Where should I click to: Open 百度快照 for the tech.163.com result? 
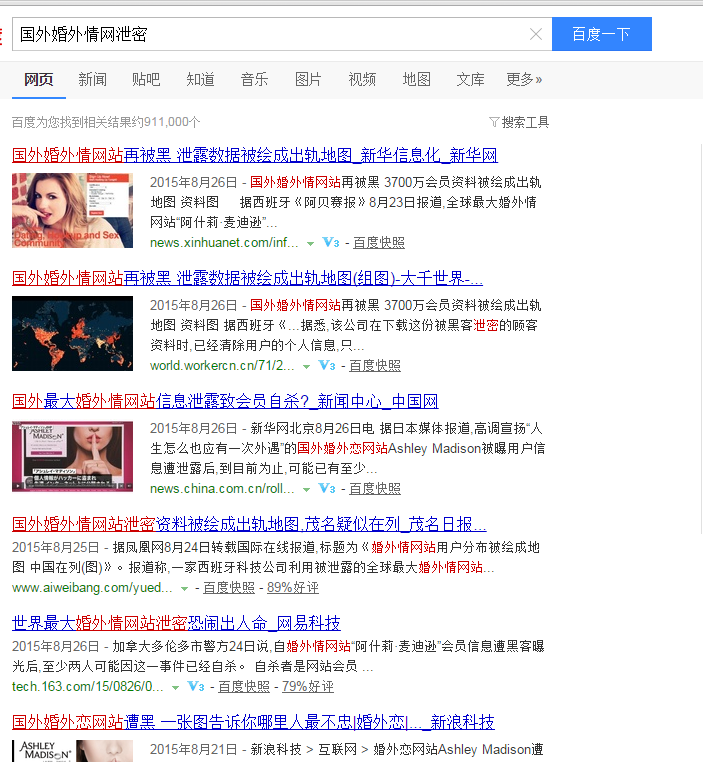tap(244, 687)
